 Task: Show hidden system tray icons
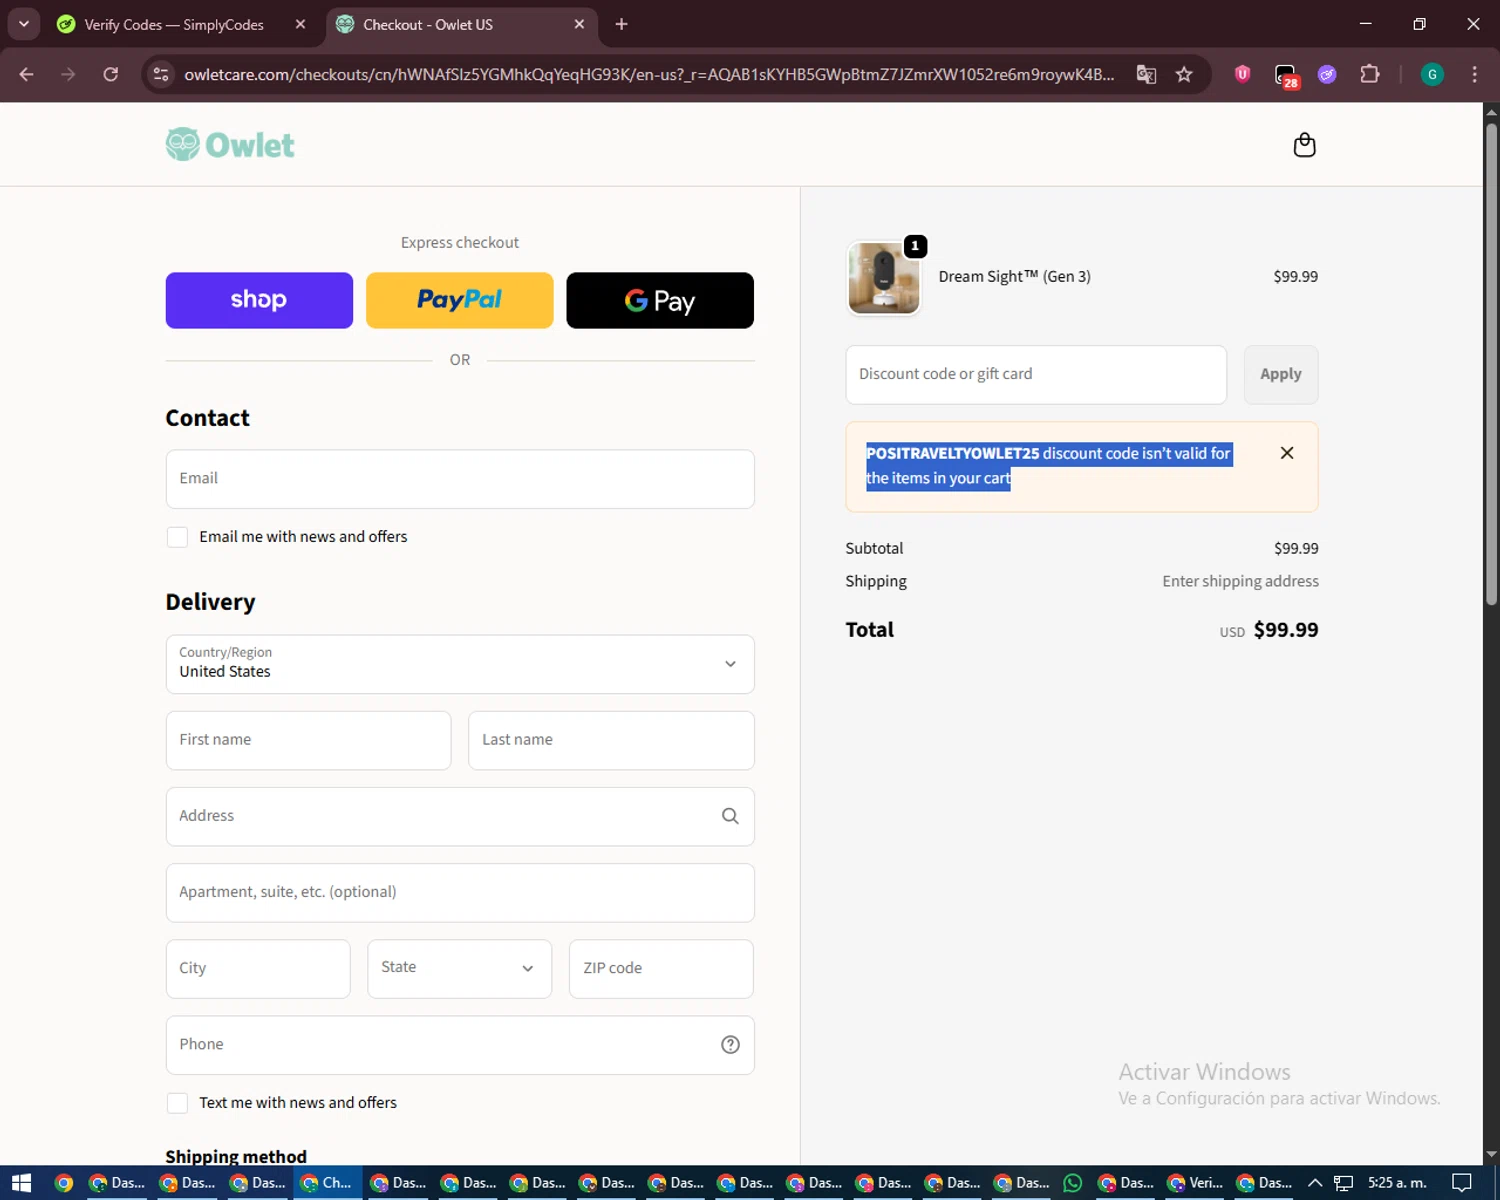pyautogui.click(x=1315, y=1183)
